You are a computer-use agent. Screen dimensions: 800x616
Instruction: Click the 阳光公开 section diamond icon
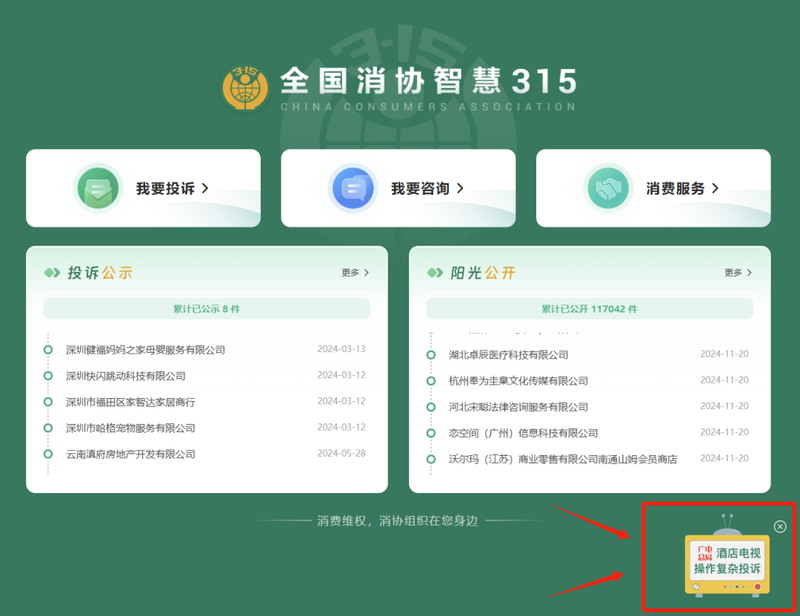pyautogui.click(x=435, y=273)
